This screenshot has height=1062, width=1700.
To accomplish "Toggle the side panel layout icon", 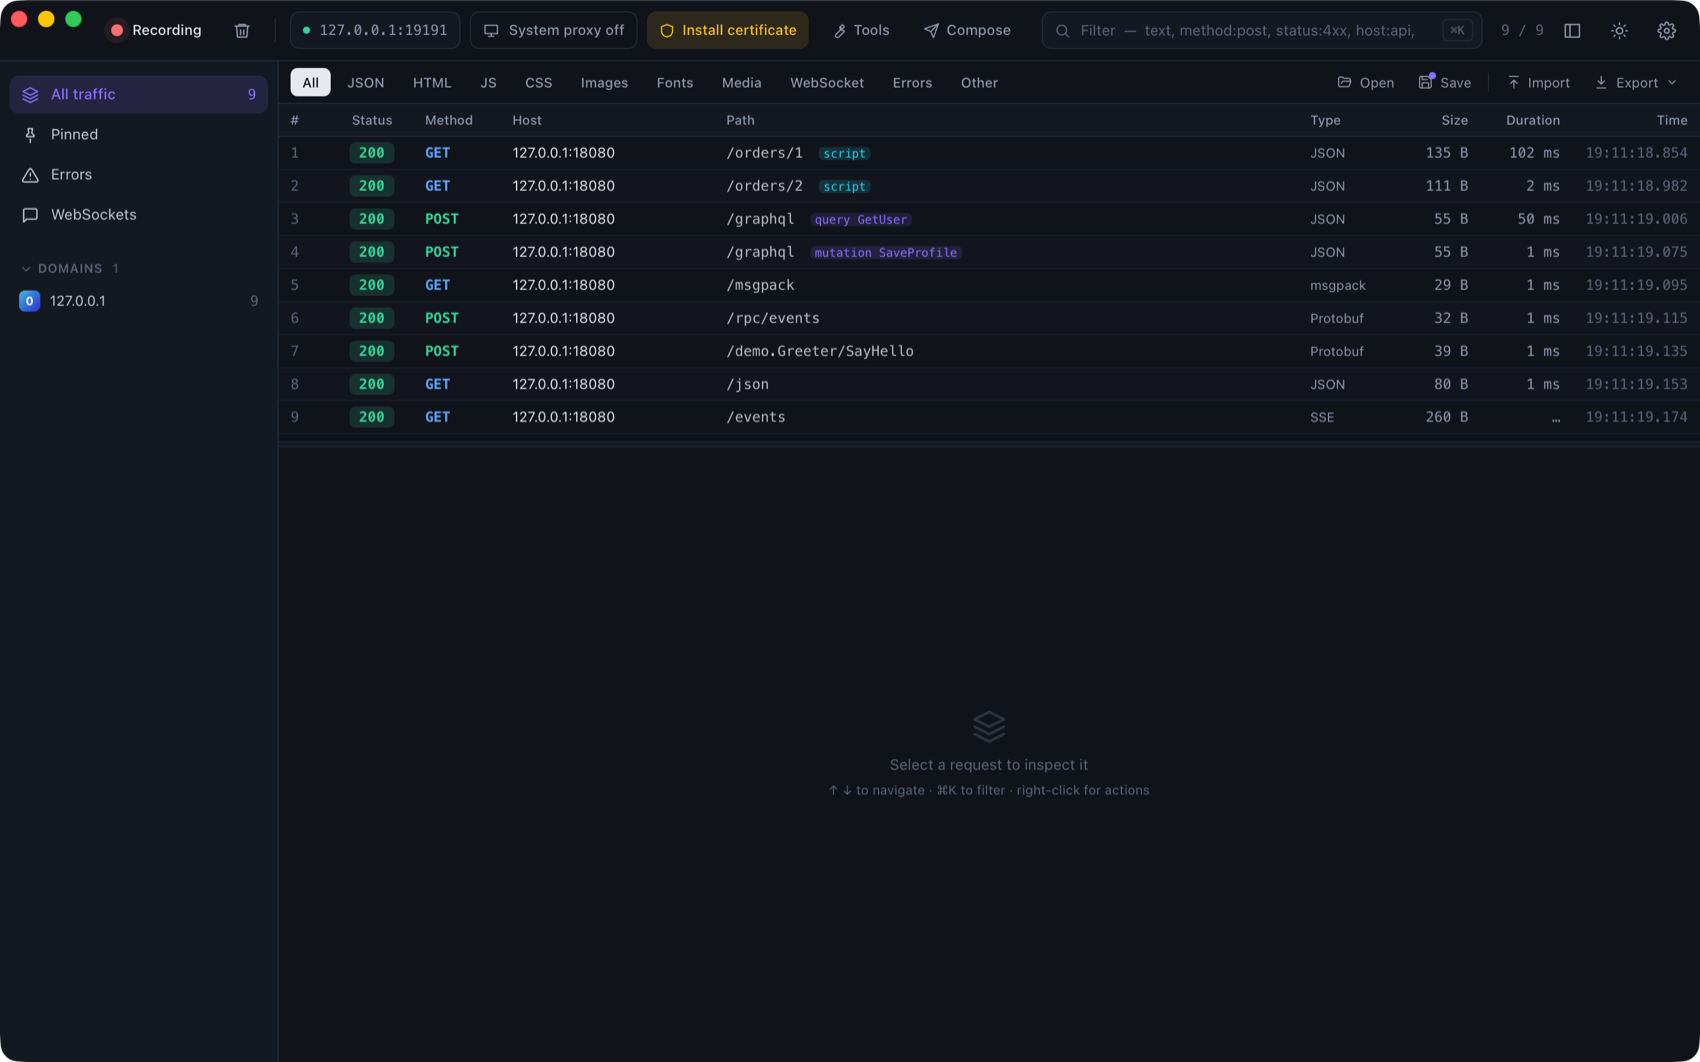I will [x=1572, y=30].
